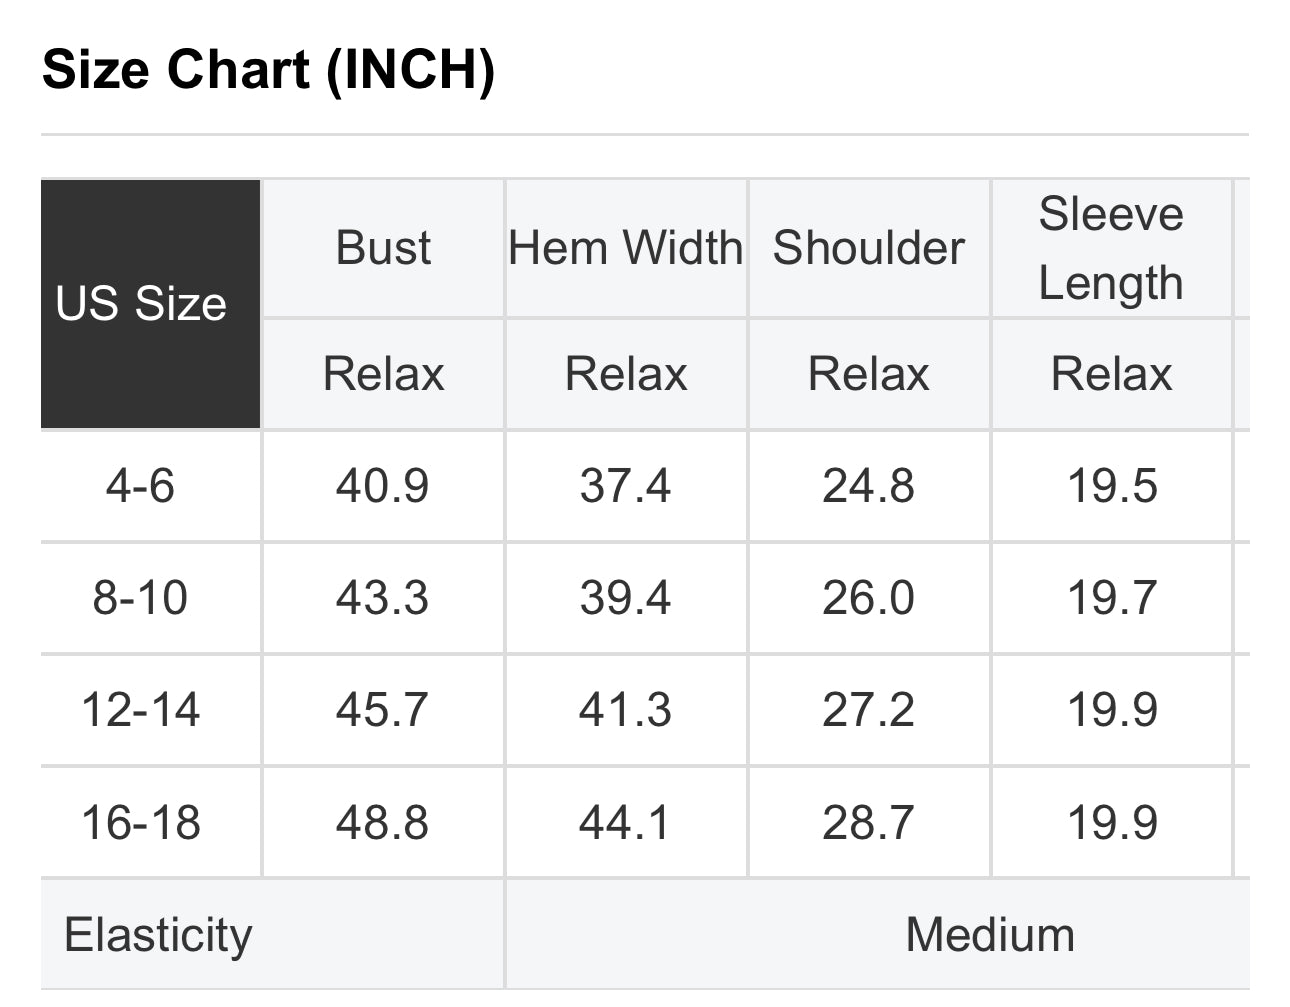The height and width of the screenshot is (1007, 1290).
Task: Click the 26.0 shoulder measurement cell
Action: 868,598
